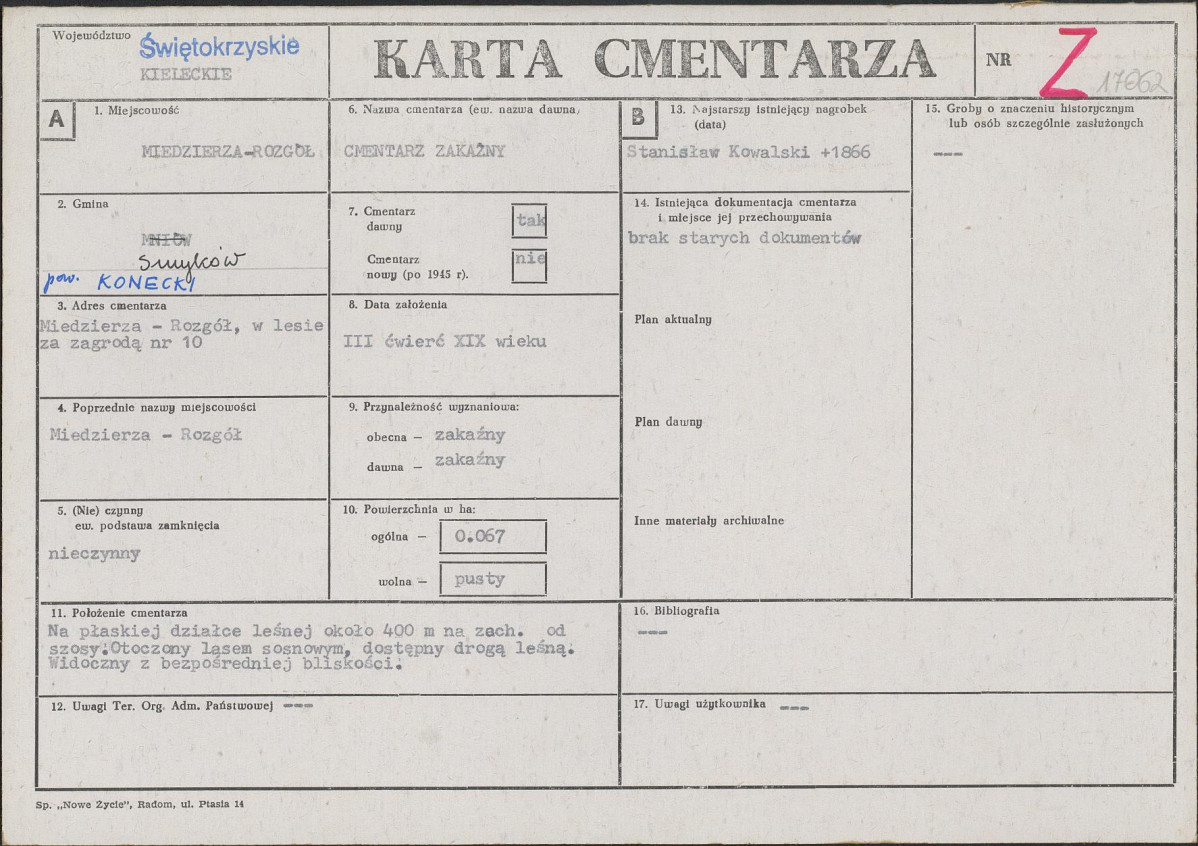Click the pencilled number 17062
Image resolution: width=1198 pixels, height=846 pixels.
click(x=1132, y=83)
